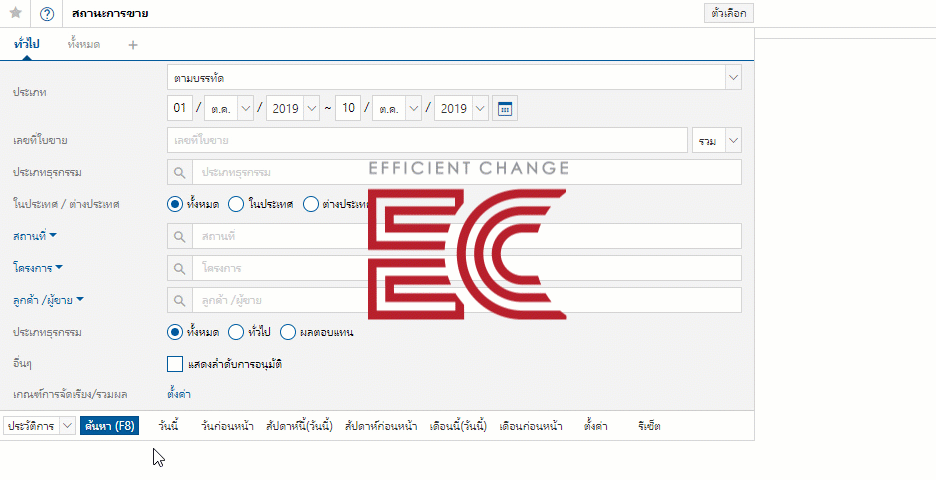Click the search icon beside the ลูกค้า/ผู้ขาย field
Screen dimensions: 936x480
click(180, 300)
